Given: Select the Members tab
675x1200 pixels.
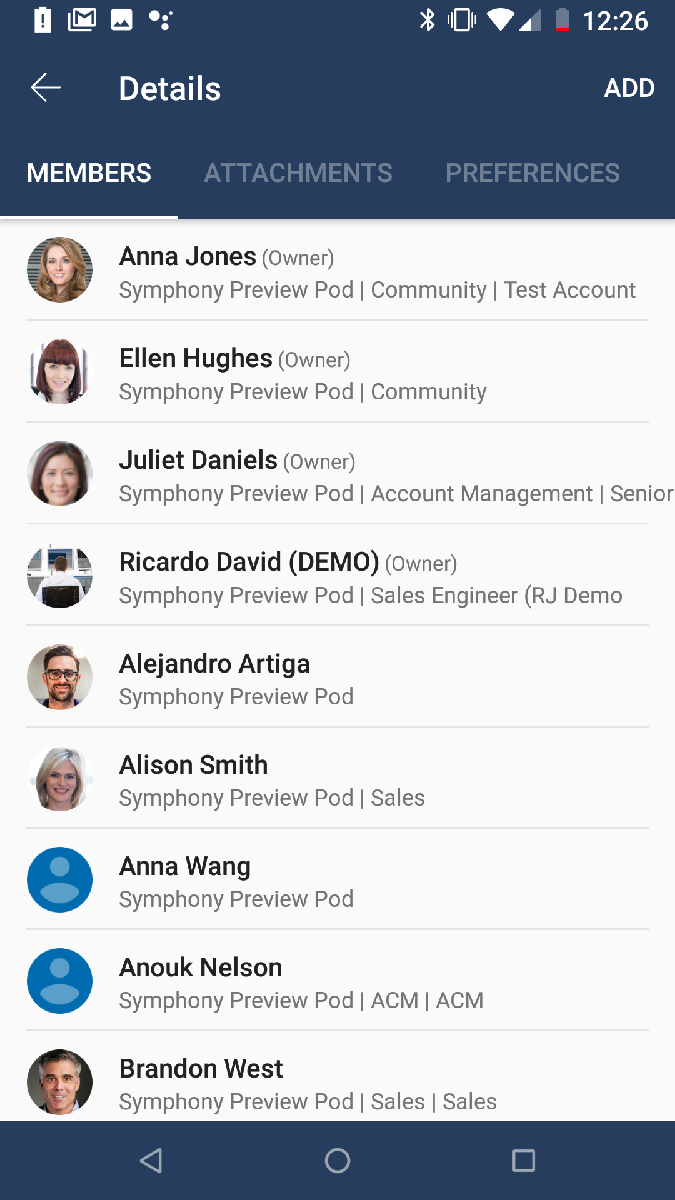Looking at the screenshot, I should (x=89, y=173).
